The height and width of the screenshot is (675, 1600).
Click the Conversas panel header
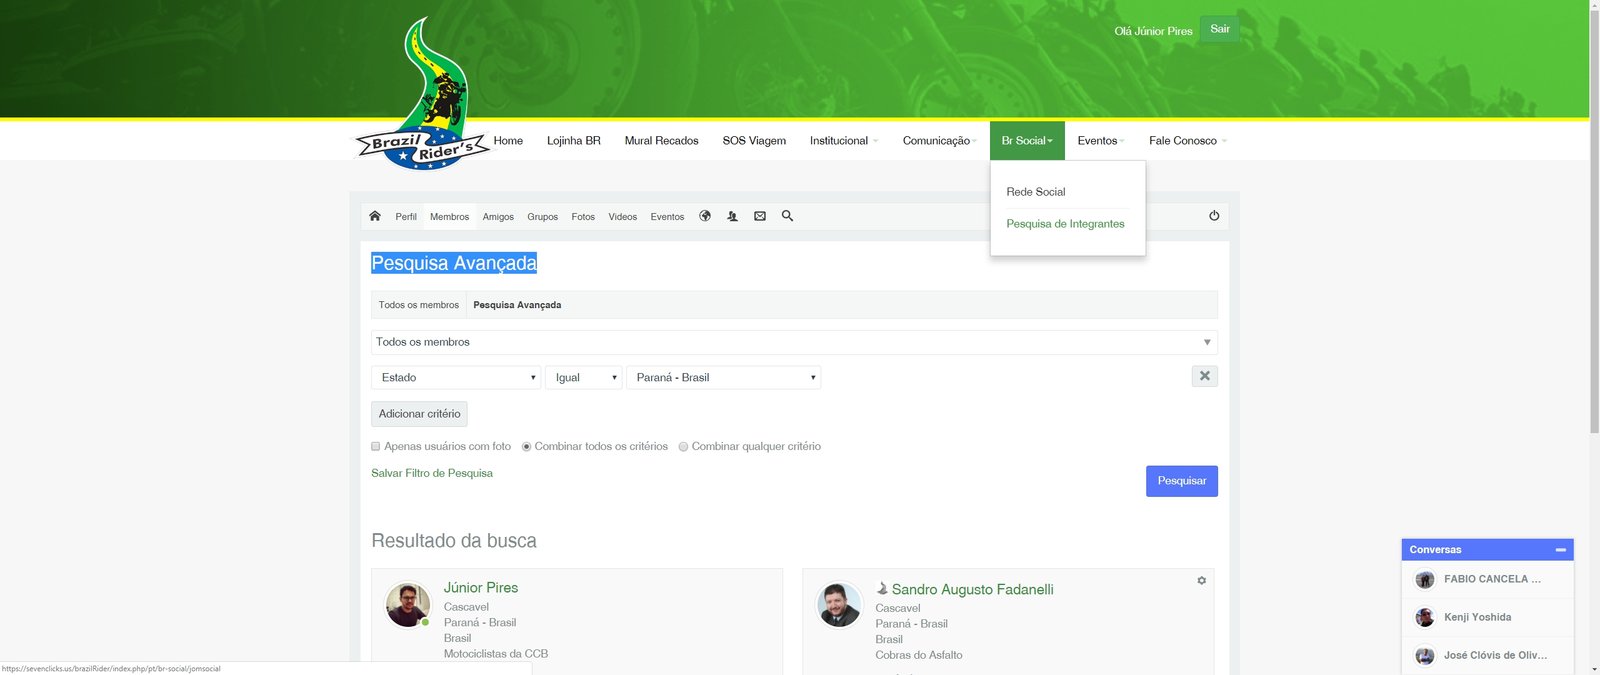click(x=1487, y=550)
